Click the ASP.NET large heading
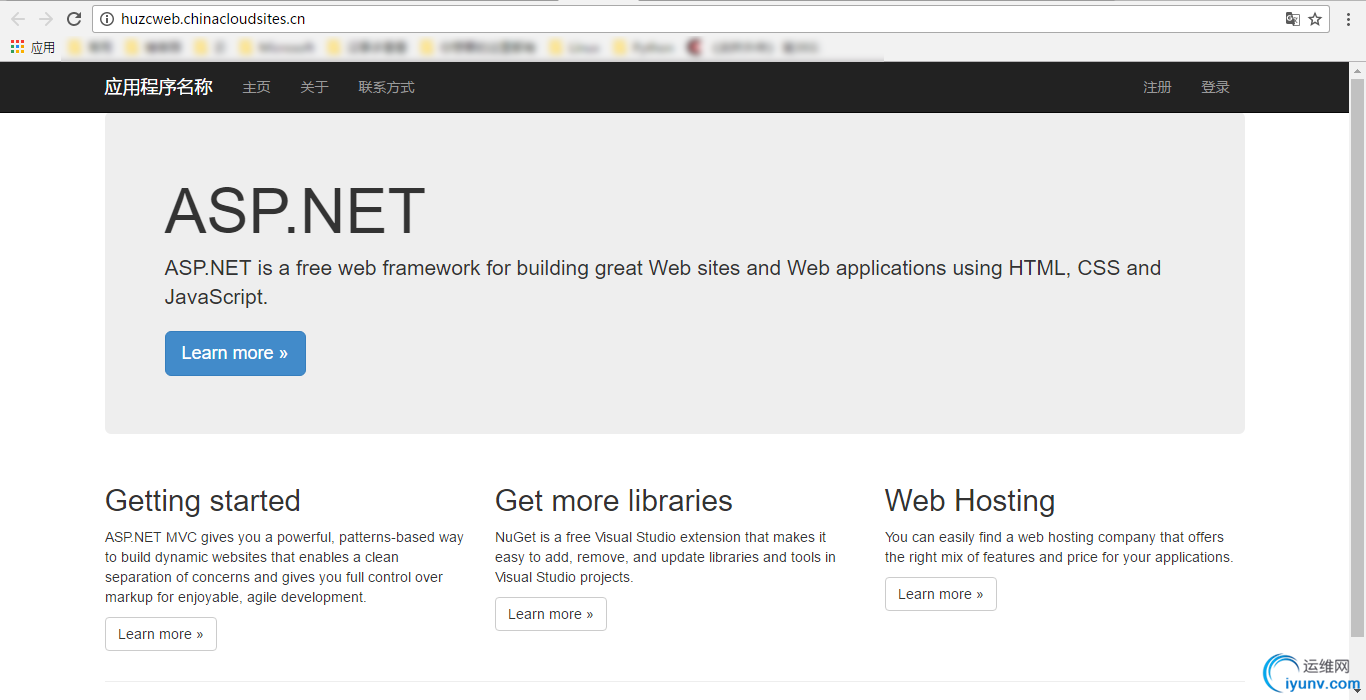Screen dimensions: 1366x700 295,211
